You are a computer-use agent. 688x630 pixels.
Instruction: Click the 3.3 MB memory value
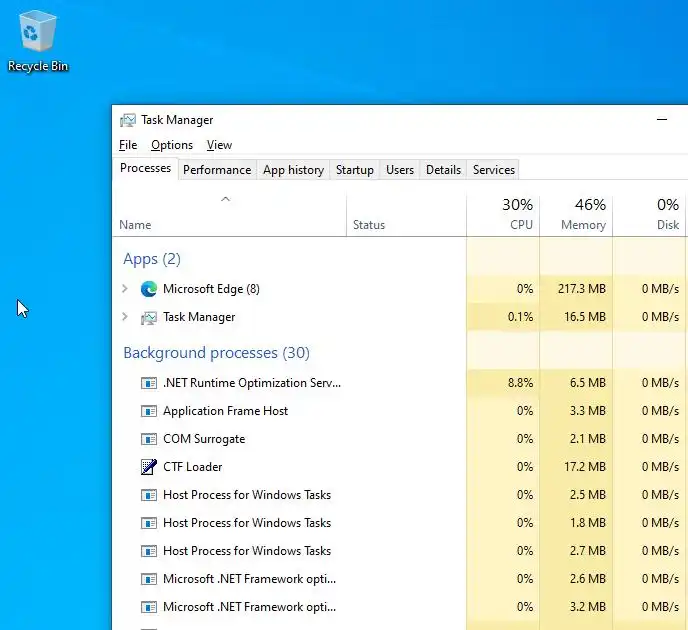click(x=588, y=411)
